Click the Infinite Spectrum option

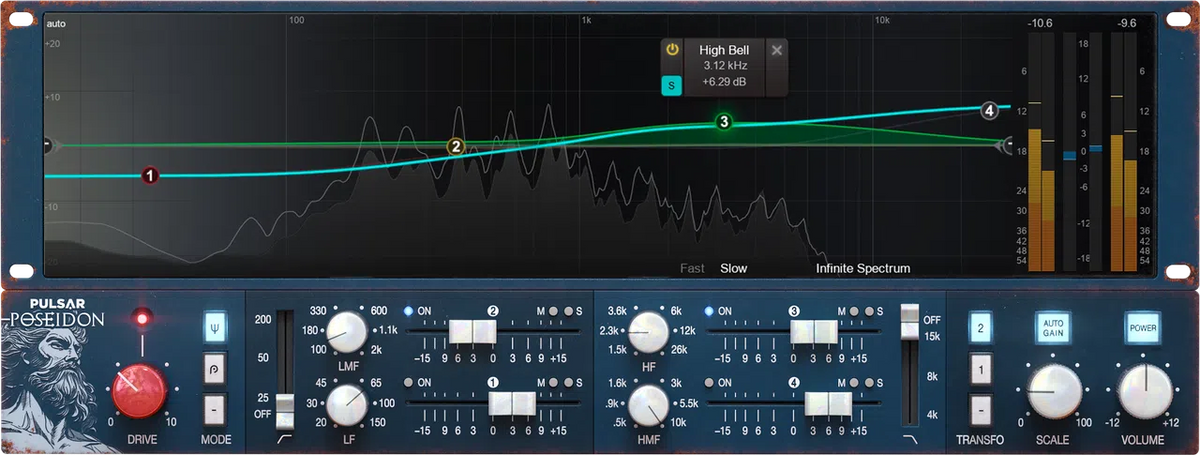tap(863, 268)
